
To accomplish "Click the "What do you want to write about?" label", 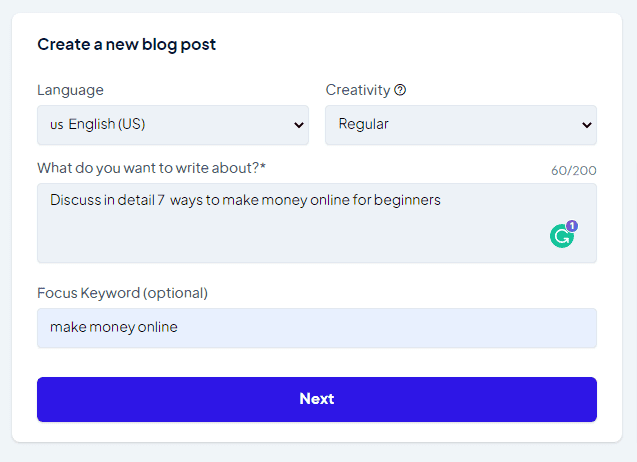I will pyautogui.click(x=152, y=168).
